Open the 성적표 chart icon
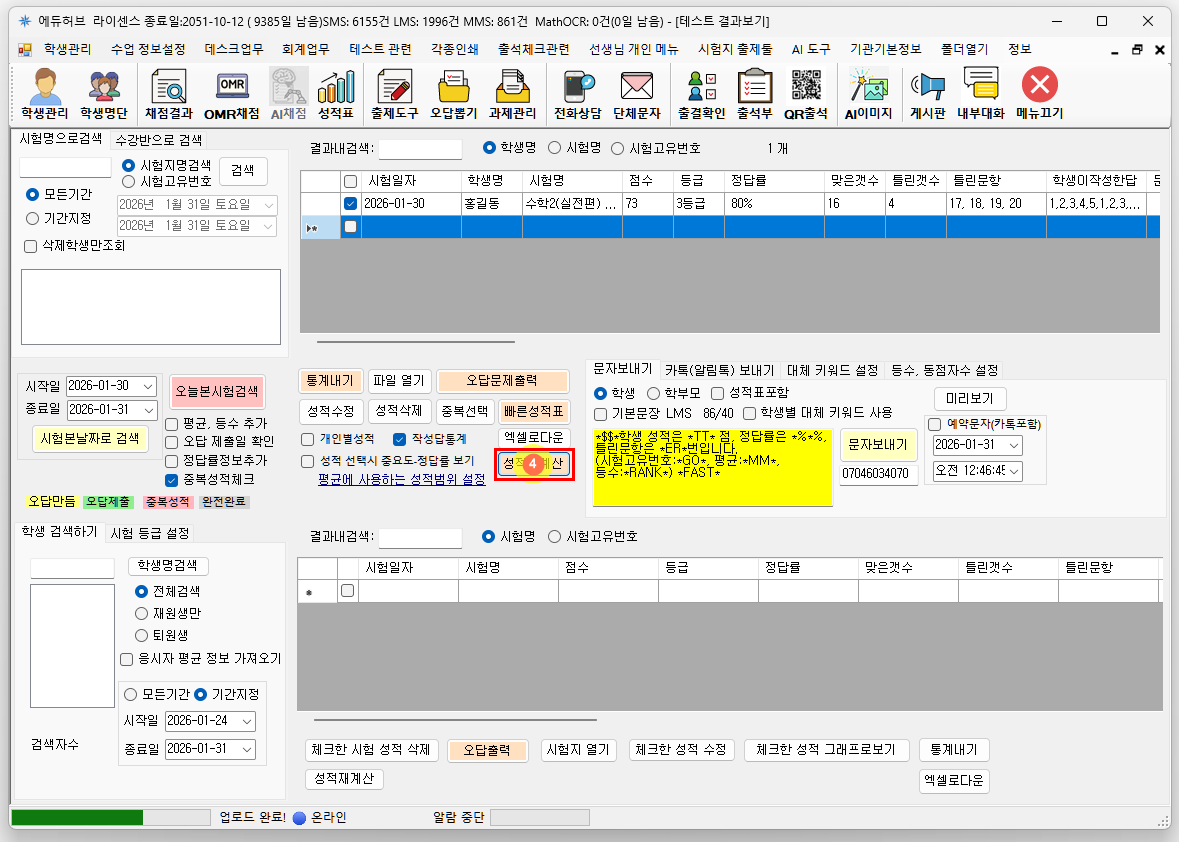Viewport: 1179px width, 842px height. pos(336,95)
